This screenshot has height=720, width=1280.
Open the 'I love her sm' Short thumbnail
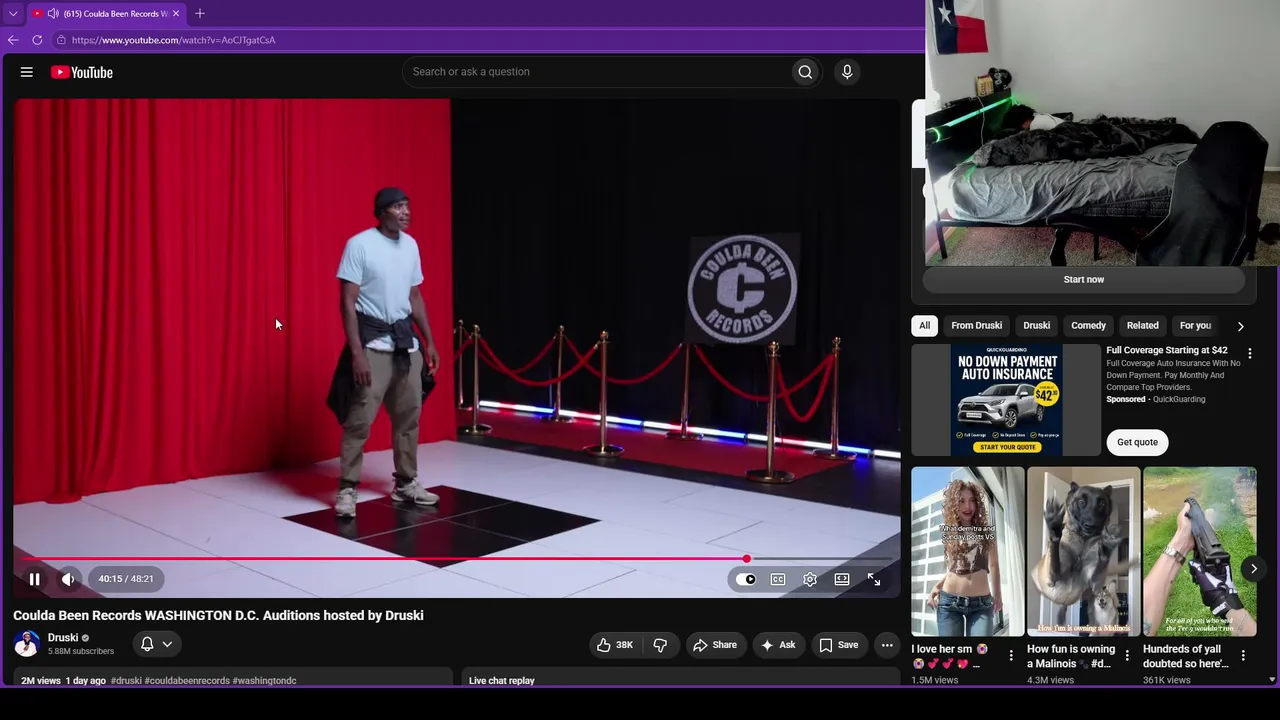tap(968, 551)
